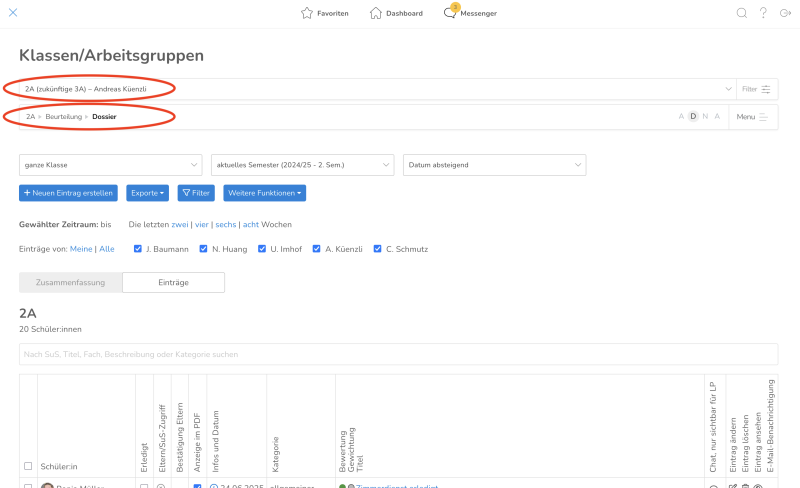Viewport: 800px width, 488px height.
Task: Go to Dashboard home icon
Action: [x=376, y=13]
